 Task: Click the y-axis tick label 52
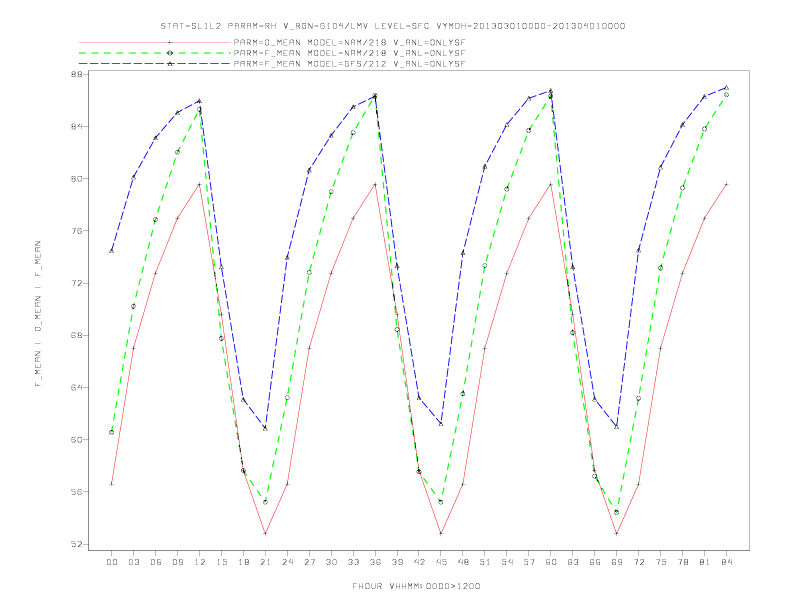click(x=78, y=544)
